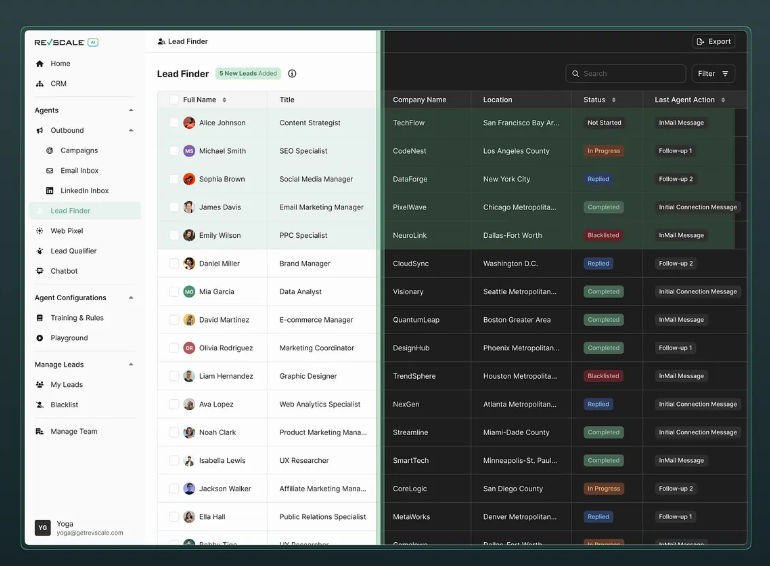Screen dimensions: 770x566
Task: Collapse the Manage Leads section chevron
Action: [x=131, y=364]
